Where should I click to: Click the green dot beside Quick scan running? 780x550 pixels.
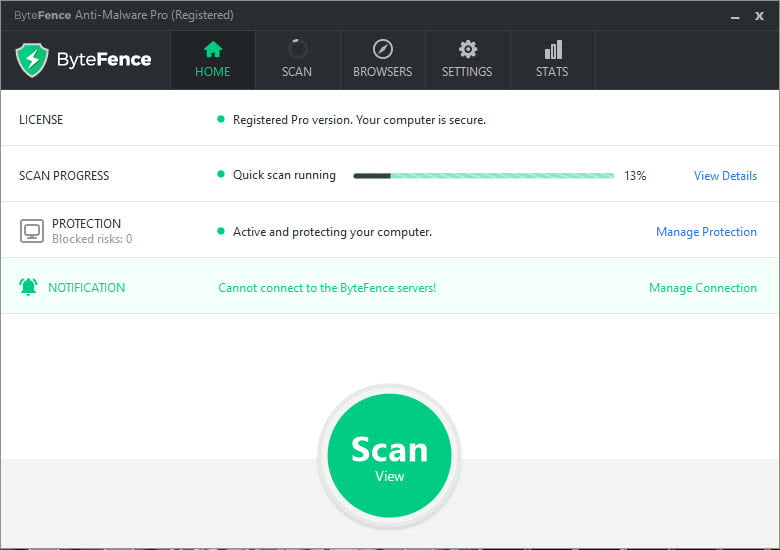point(221,174)
